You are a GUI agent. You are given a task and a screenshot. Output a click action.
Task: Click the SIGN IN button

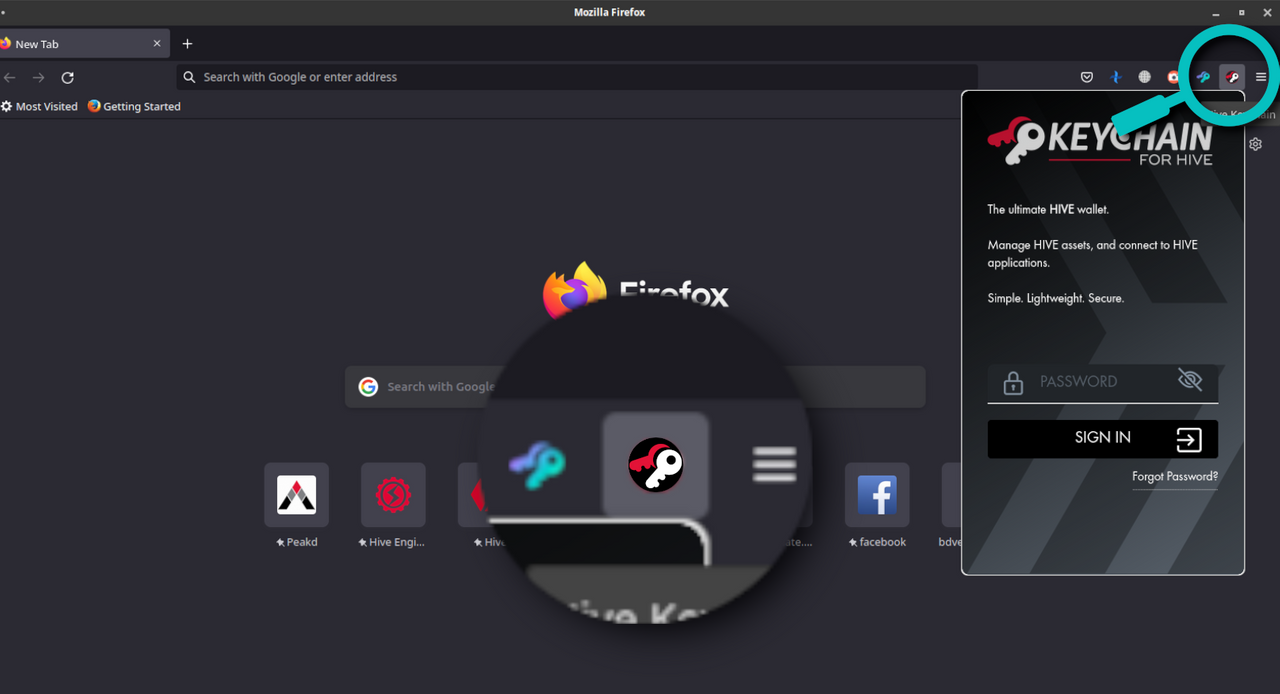pos(1103,439)
